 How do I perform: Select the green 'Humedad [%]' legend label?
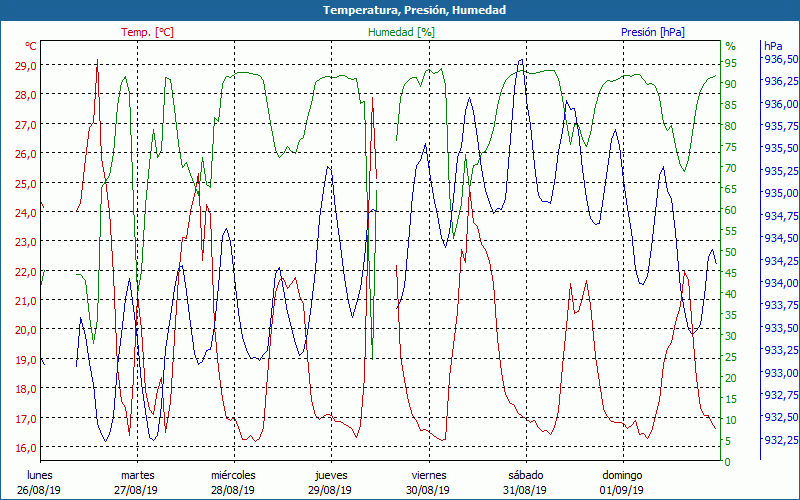point(401,32)
